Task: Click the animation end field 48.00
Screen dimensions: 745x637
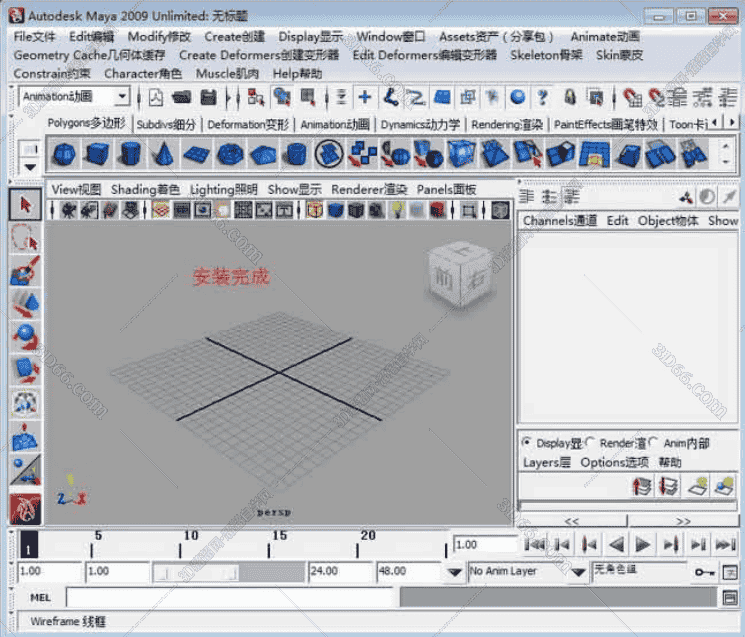Action: point(409,572)
